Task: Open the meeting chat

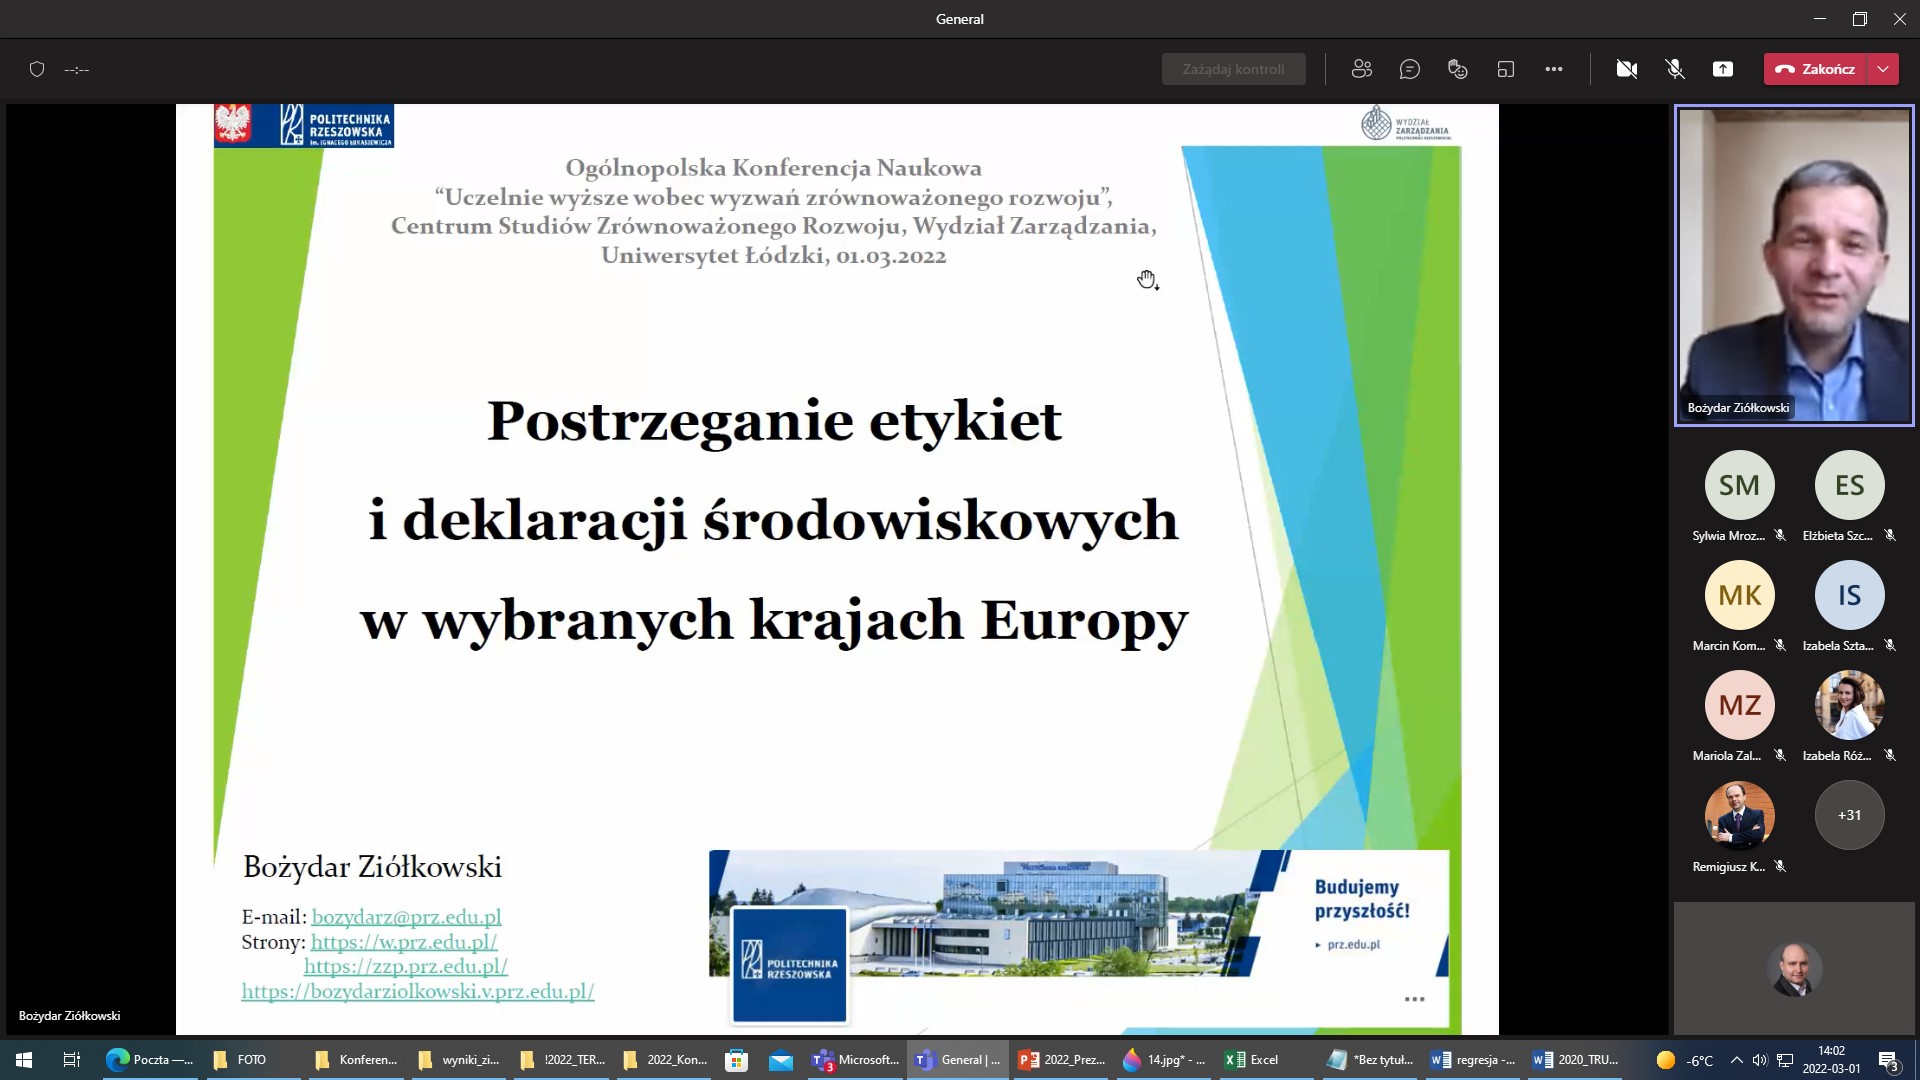Action: coord(1410,68)
